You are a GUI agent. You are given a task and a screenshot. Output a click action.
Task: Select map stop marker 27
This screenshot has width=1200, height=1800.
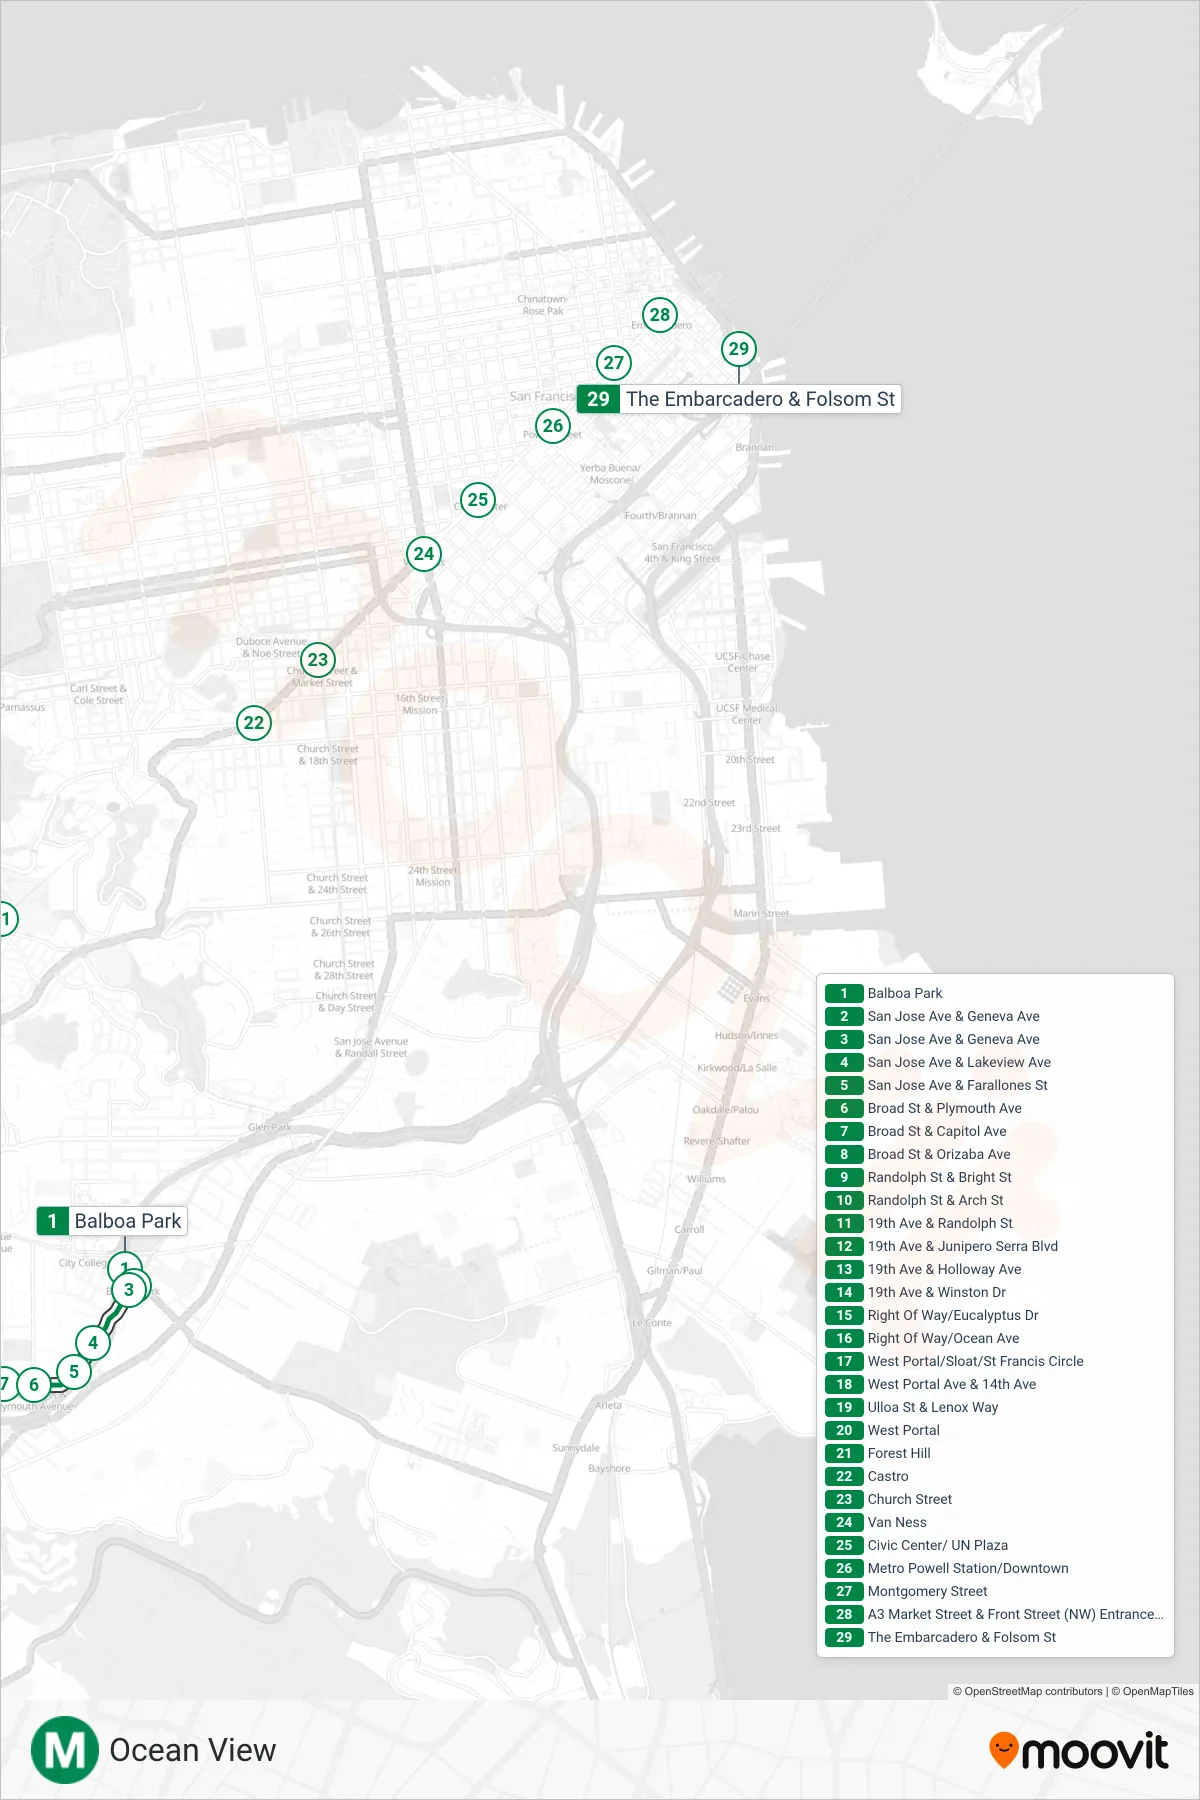point(614,363)
